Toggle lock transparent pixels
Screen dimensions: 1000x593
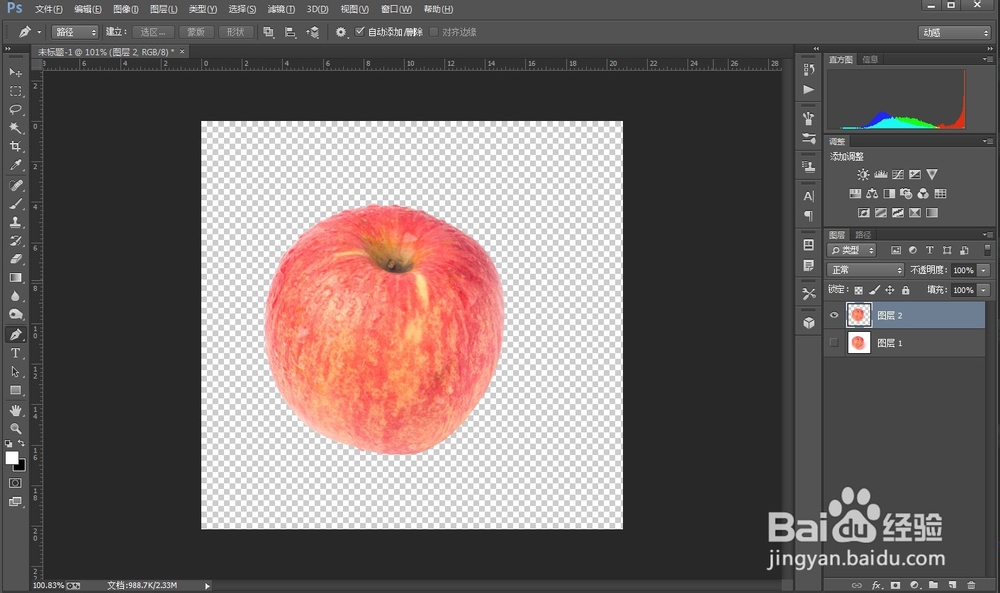point(858,290)
